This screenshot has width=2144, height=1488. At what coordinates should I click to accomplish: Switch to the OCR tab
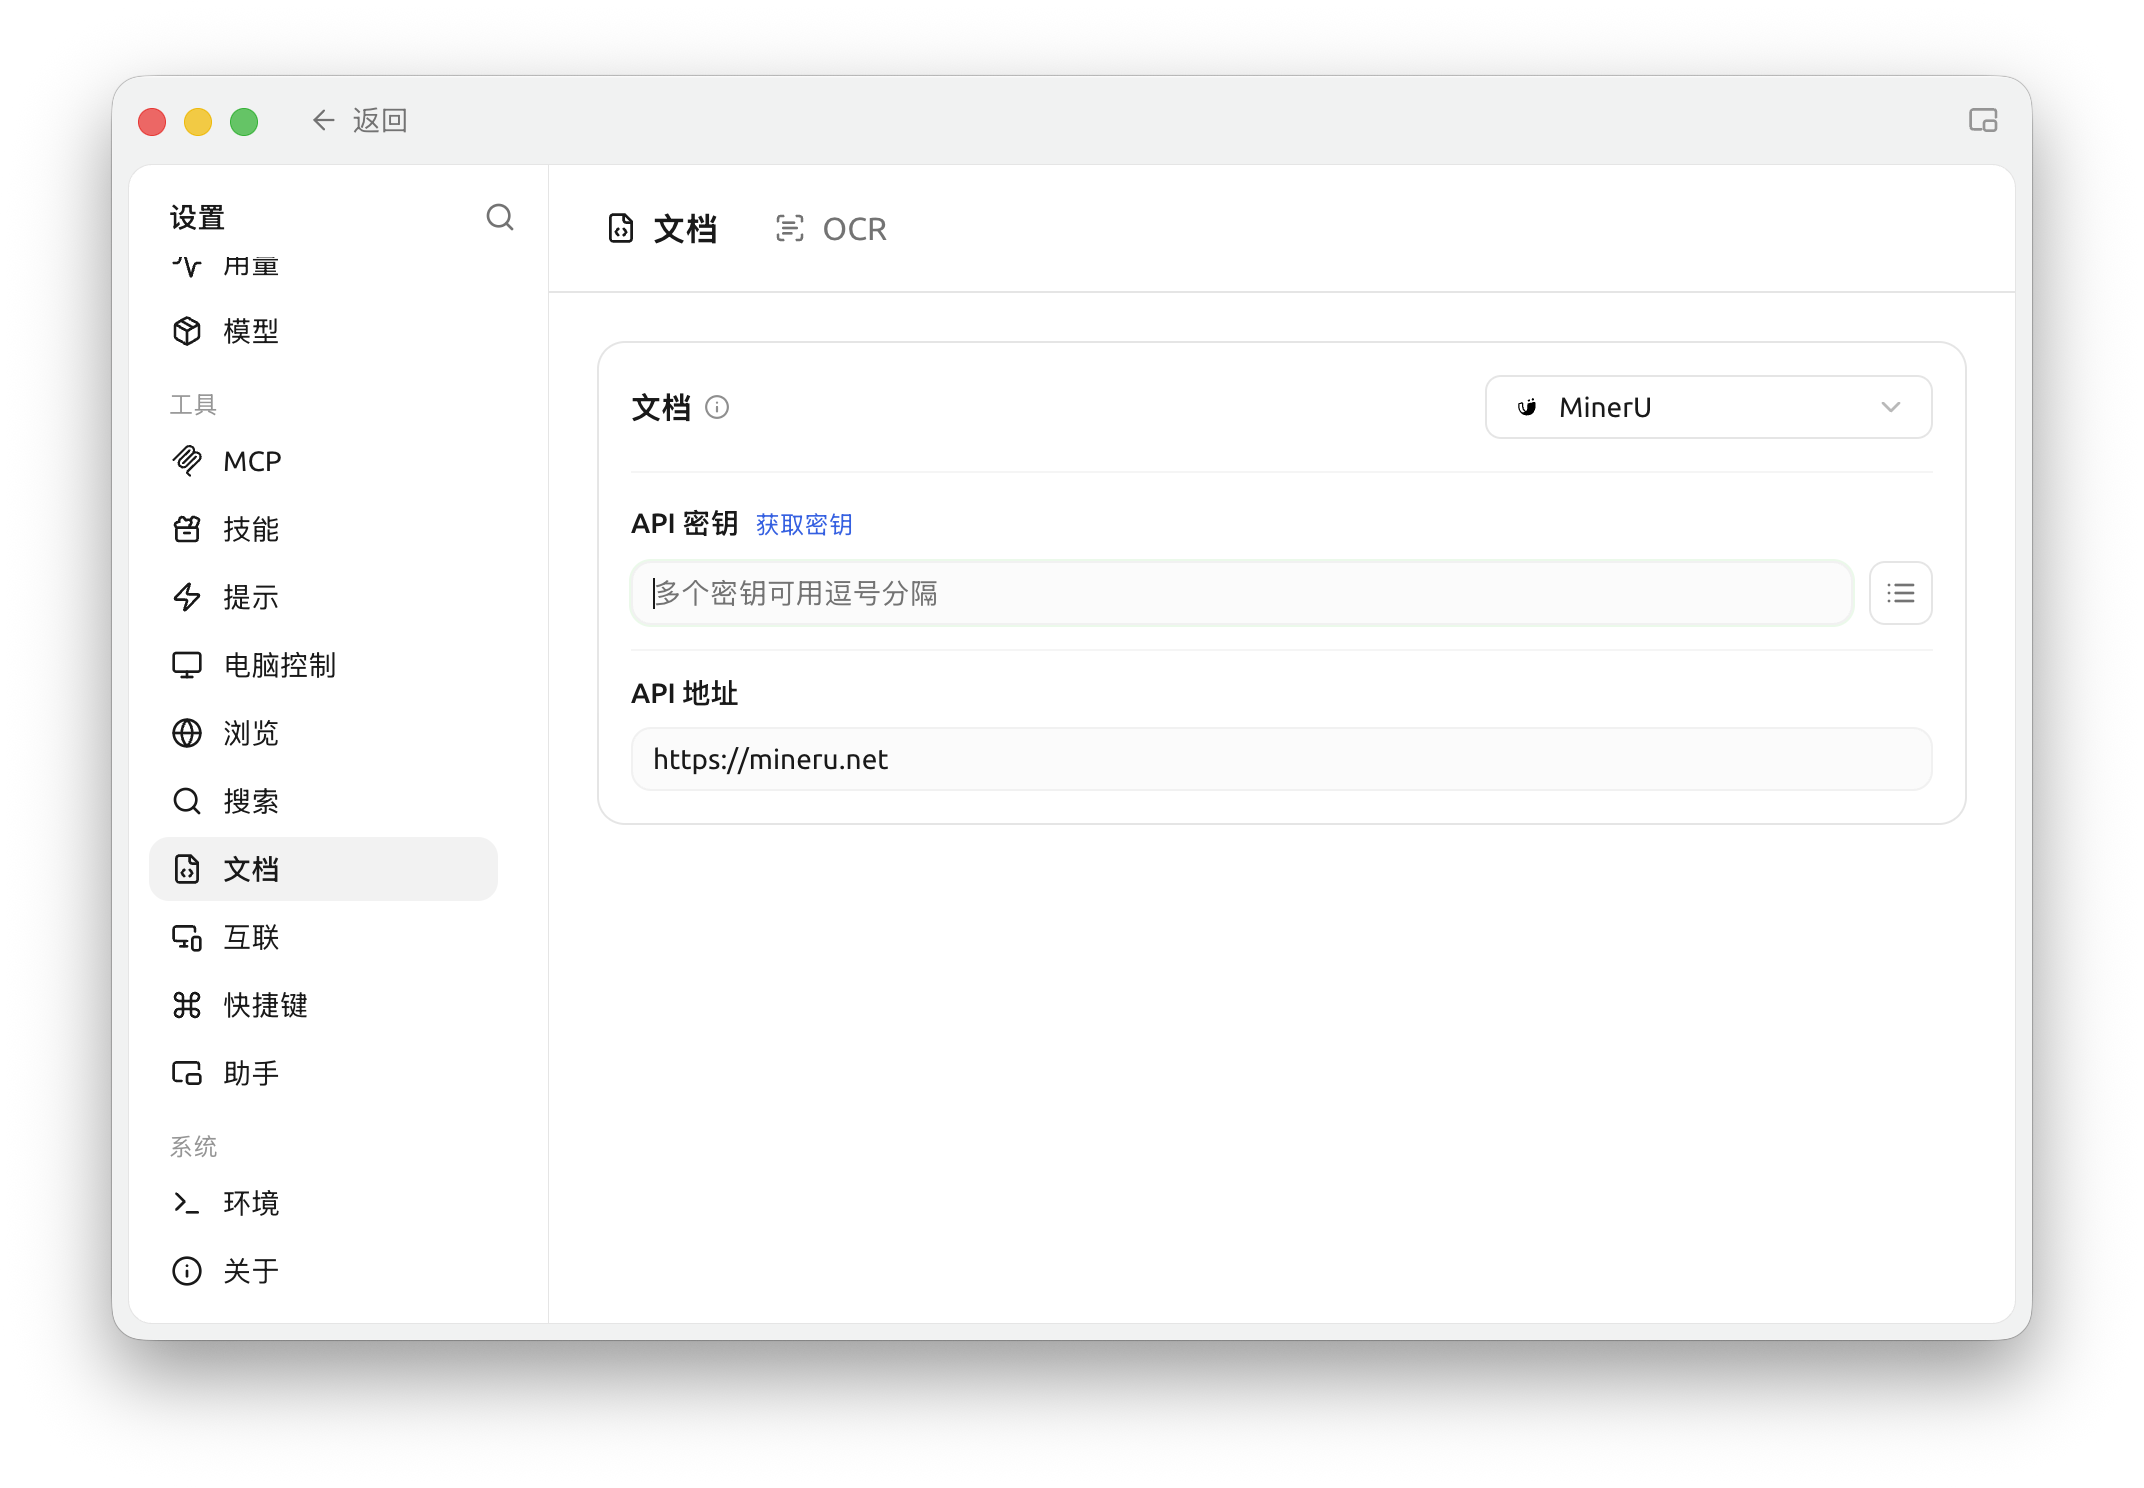click(x=831, y=229)
